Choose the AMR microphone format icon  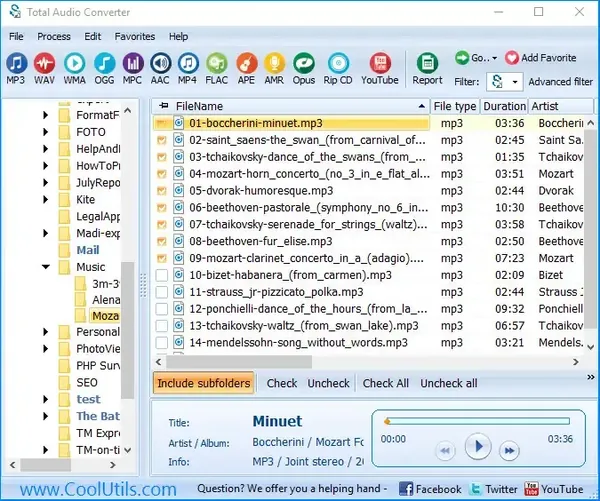[x=274, y=63]
